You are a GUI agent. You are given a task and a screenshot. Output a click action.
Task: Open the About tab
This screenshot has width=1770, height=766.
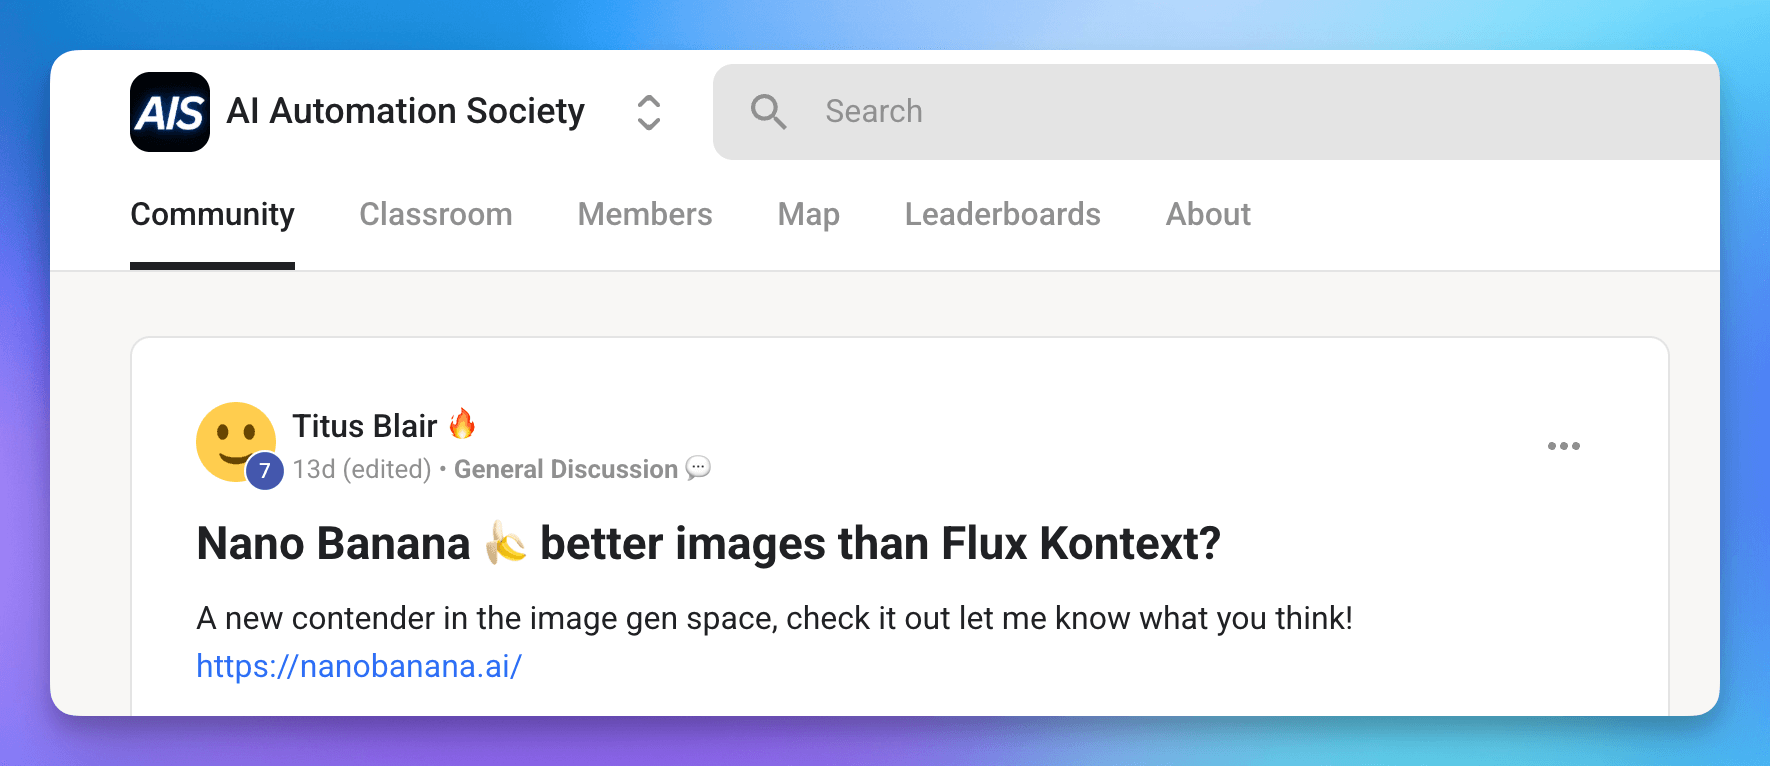tap(1208, 215)
